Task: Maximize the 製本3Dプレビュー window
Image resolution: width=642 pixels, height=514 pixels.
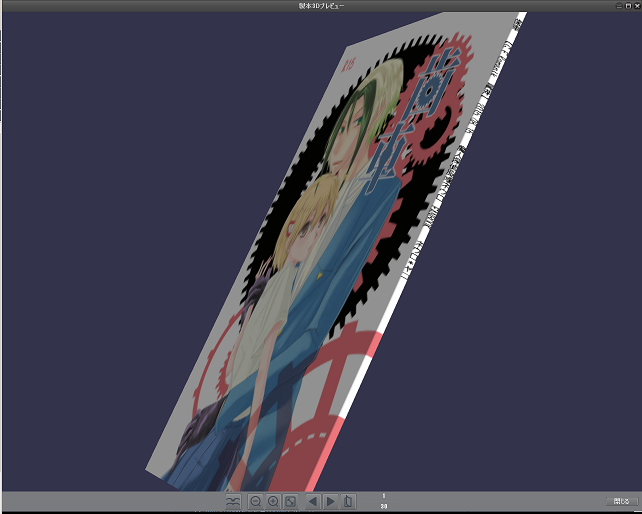Action: 628,6
